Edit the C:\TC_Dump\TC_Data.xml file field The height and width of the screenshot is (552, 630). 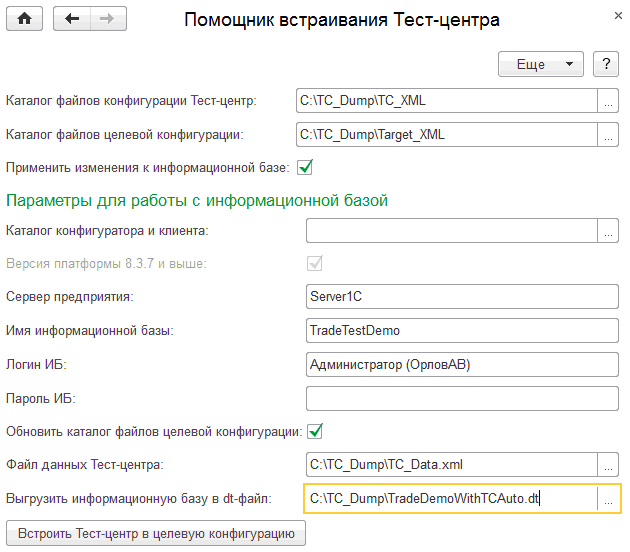coord(452,464)
